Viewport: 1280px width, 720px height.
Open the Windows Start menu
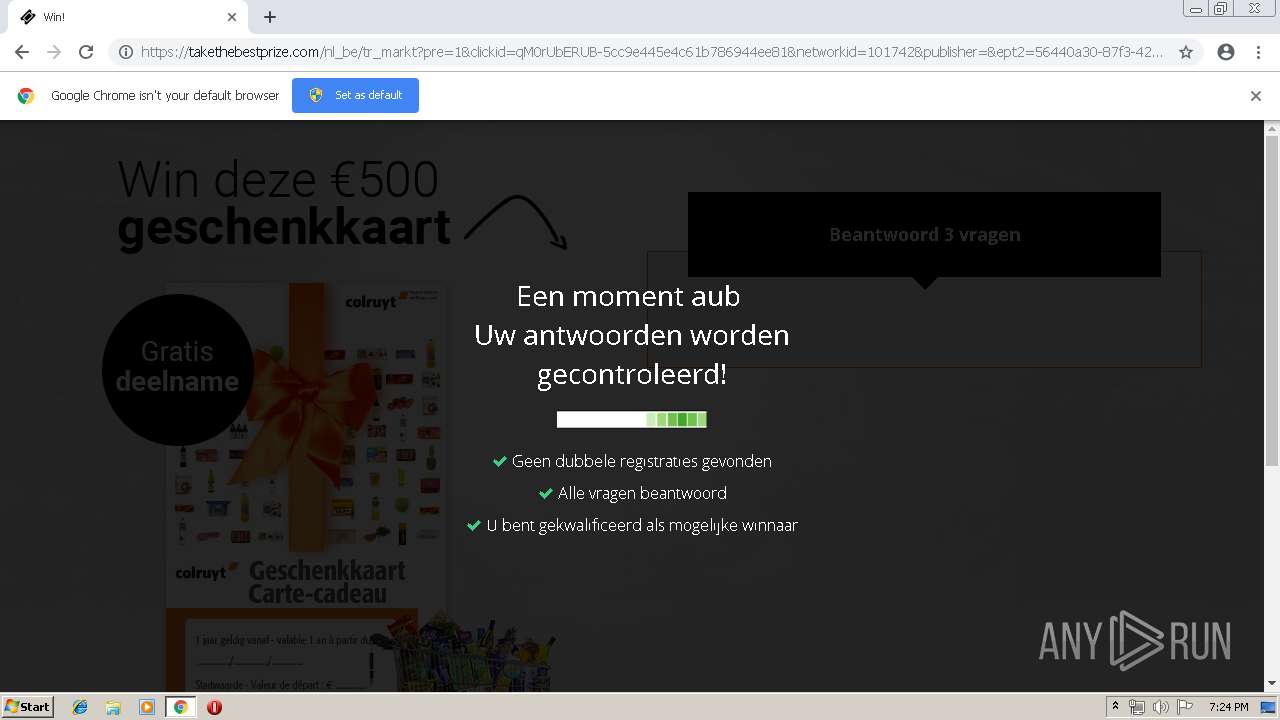pyautogui.click(x=27, y=706)
